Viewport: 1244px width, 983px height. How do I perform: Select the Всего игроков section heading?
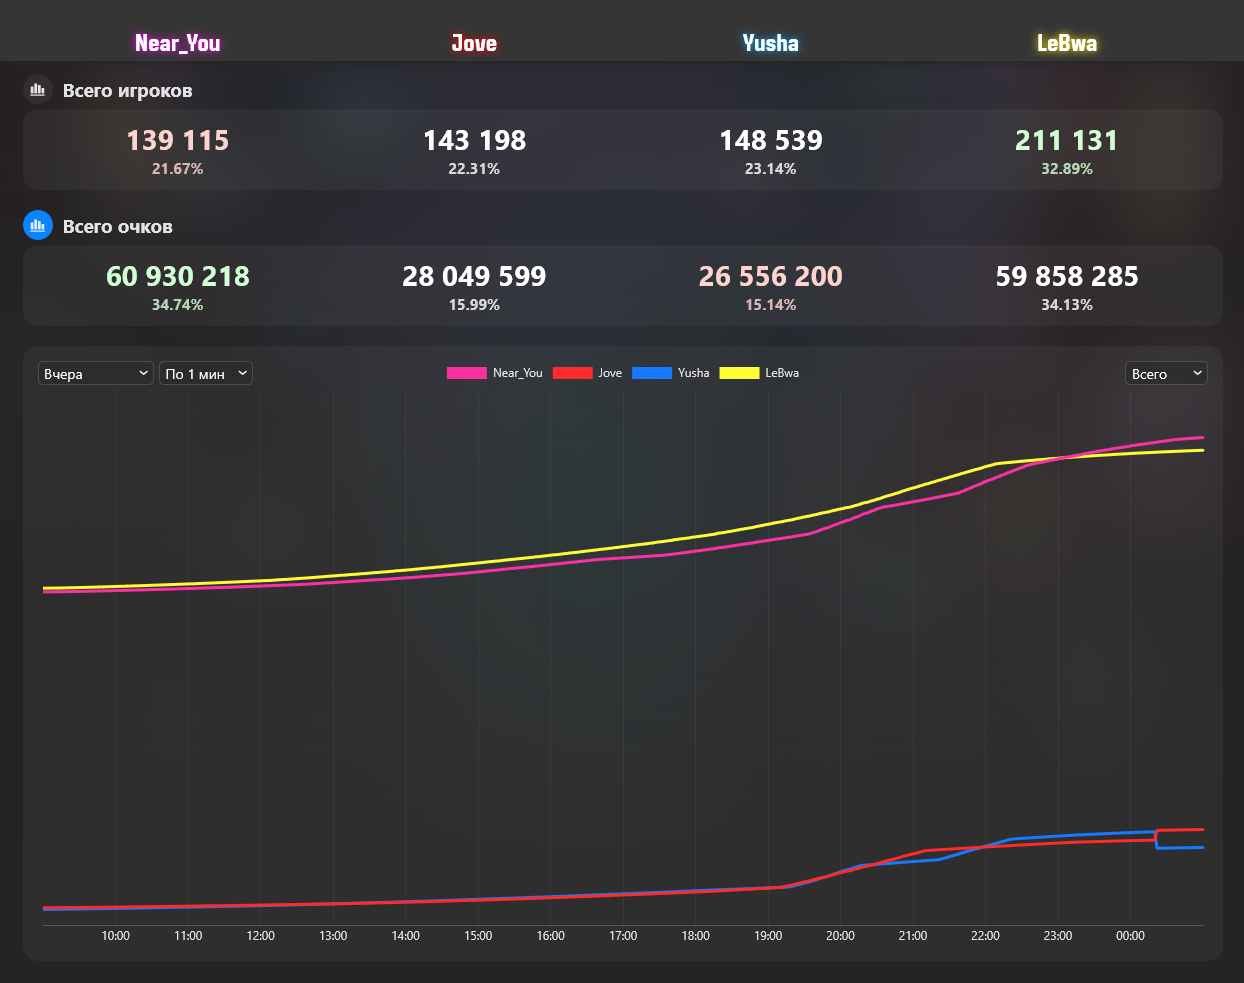pos(127,91)
